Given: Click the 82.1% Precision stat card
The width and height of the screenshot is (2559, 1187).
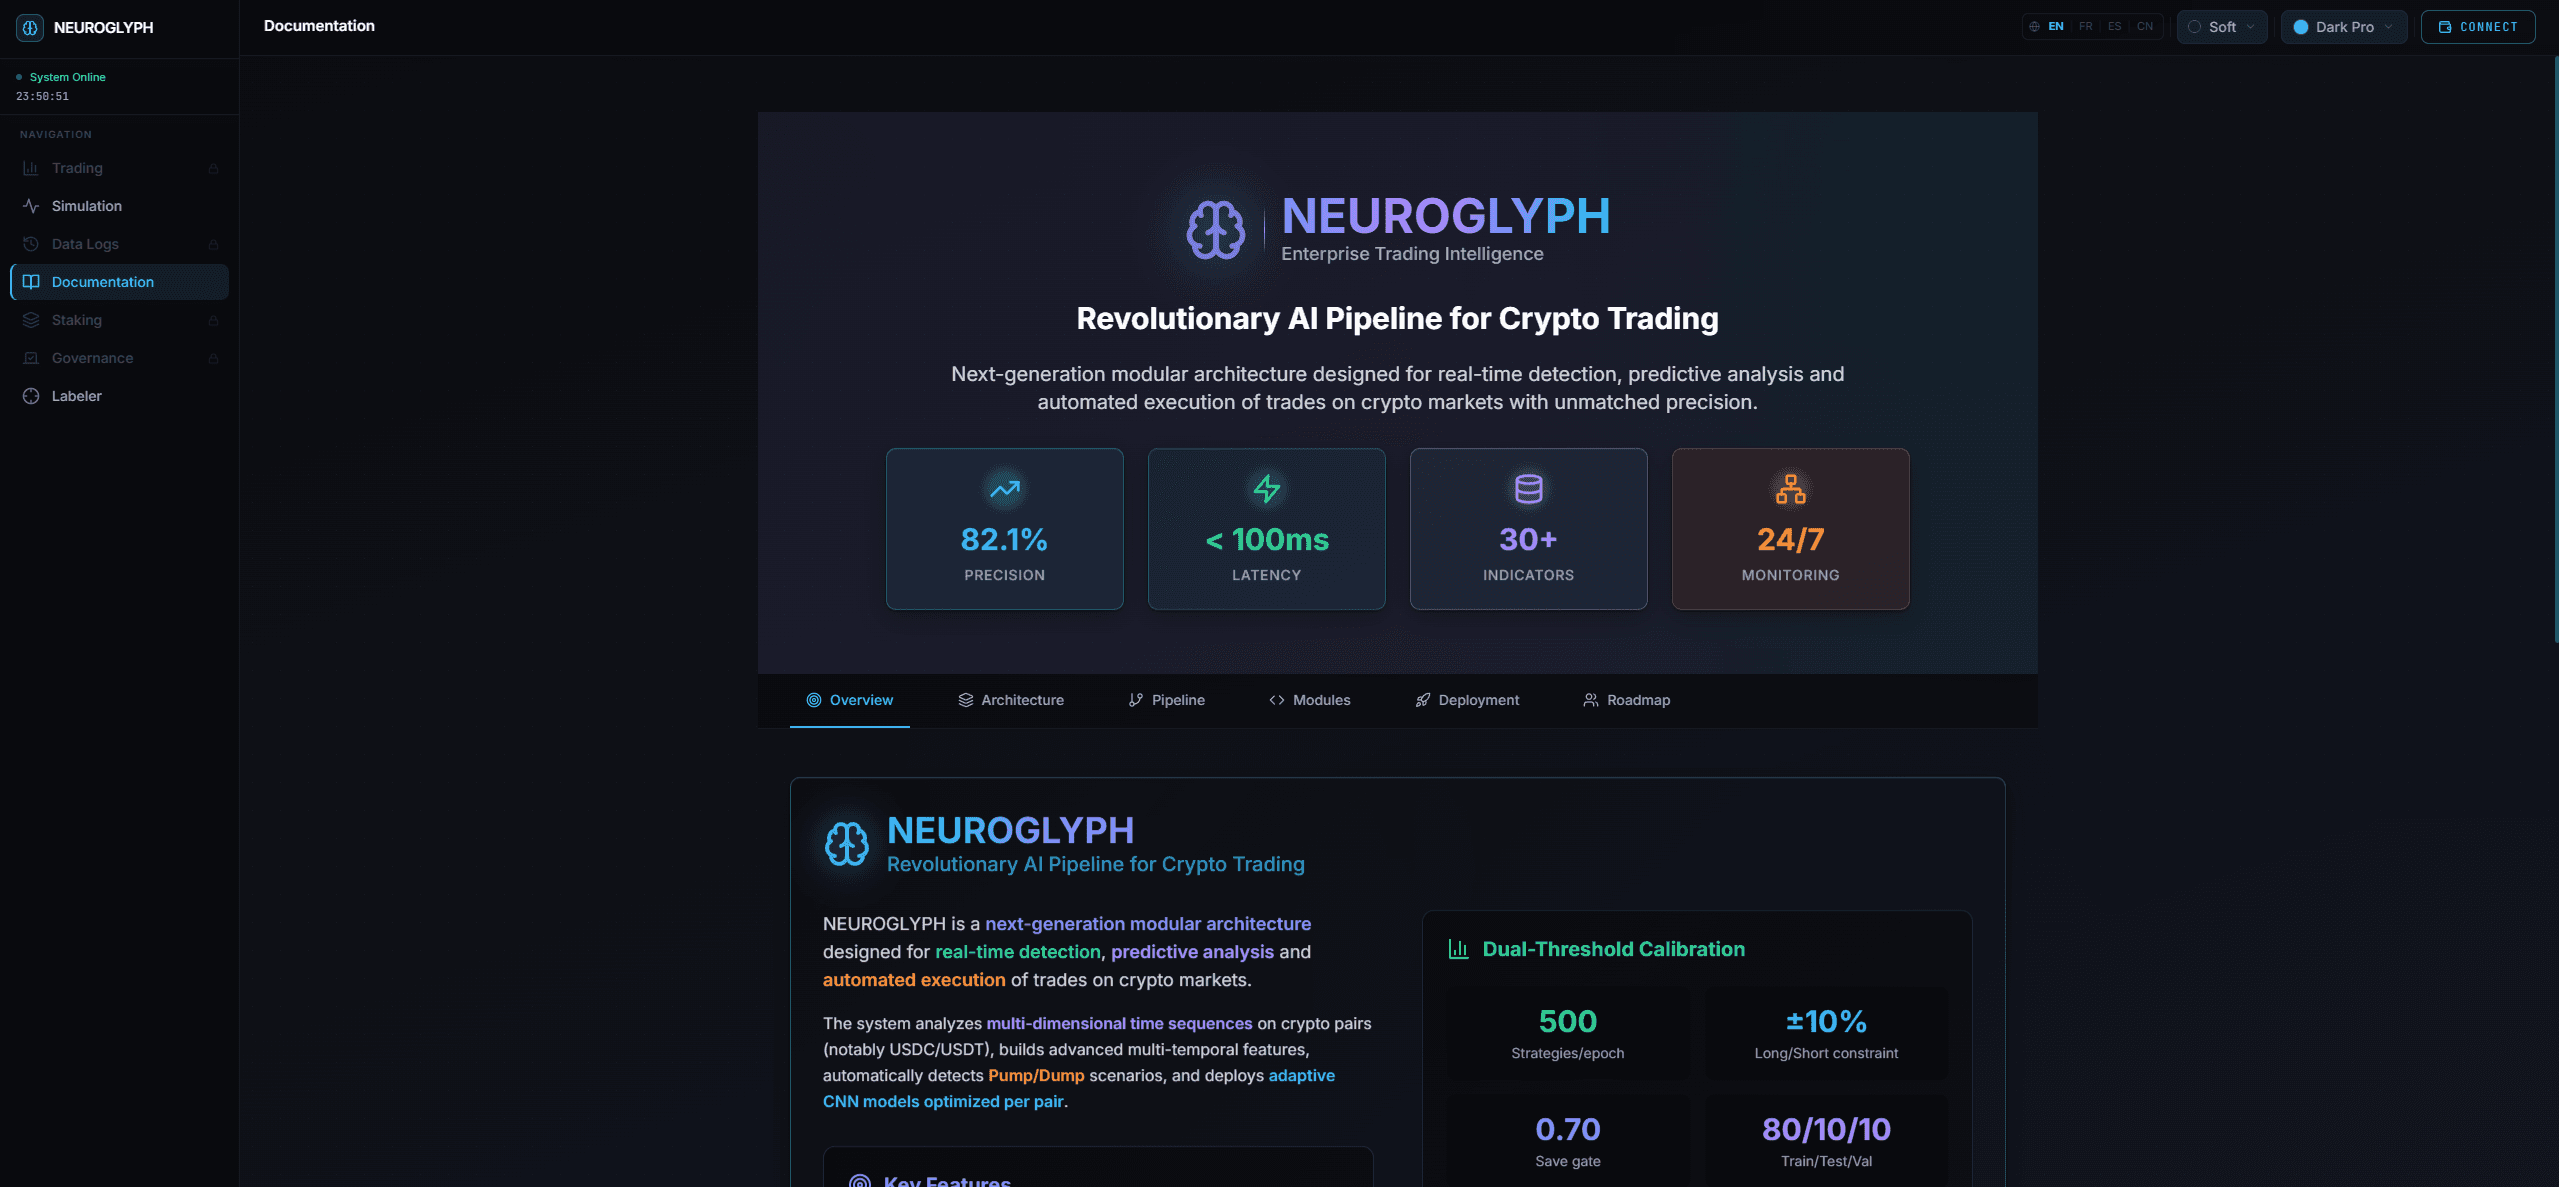Looking at the screenshot, I should 1004,528.
